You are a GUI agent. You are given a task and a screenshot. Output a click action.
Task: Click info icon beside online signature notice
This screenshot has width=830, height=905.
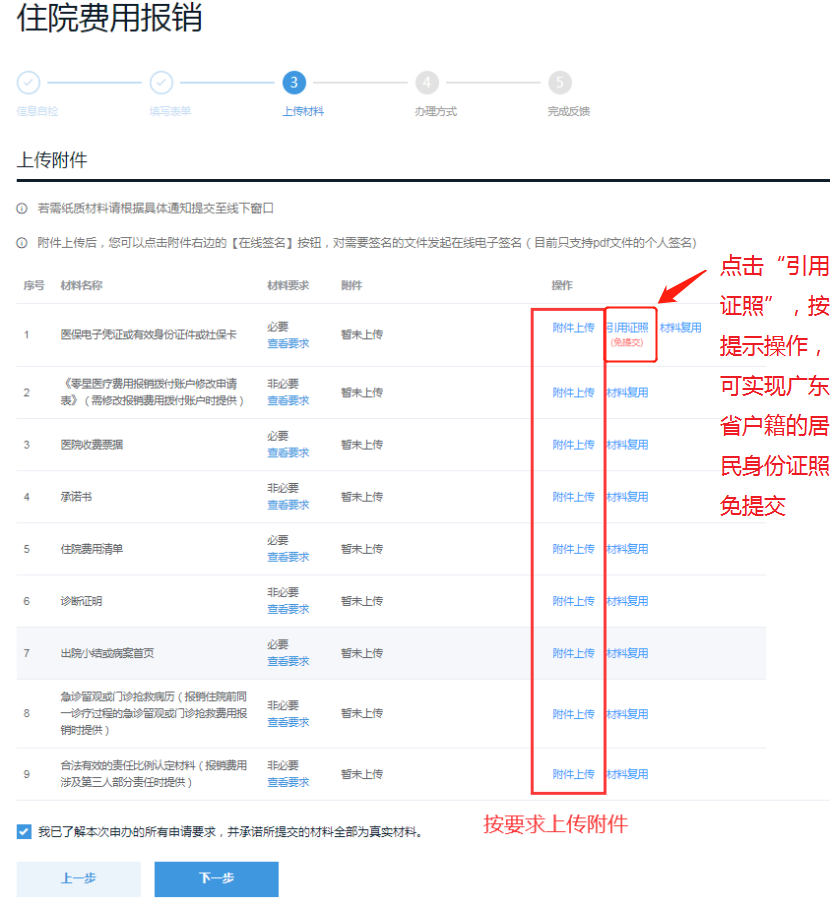click(22, 243)
